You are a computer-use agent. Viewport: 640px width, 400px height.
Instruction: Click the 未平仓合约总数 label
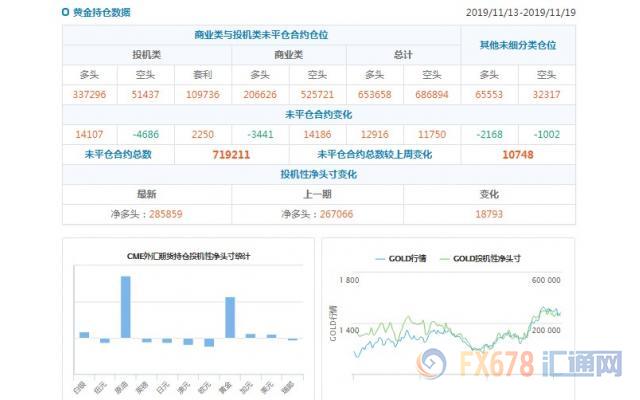pyautogui.click(x=118, y=154)
